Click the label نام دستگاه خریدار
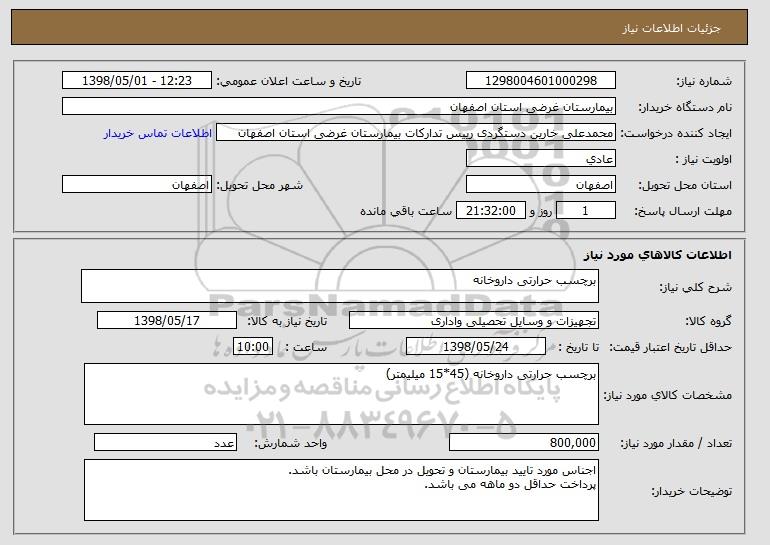The width and height of the screenshot is (770, 545). 685,108
